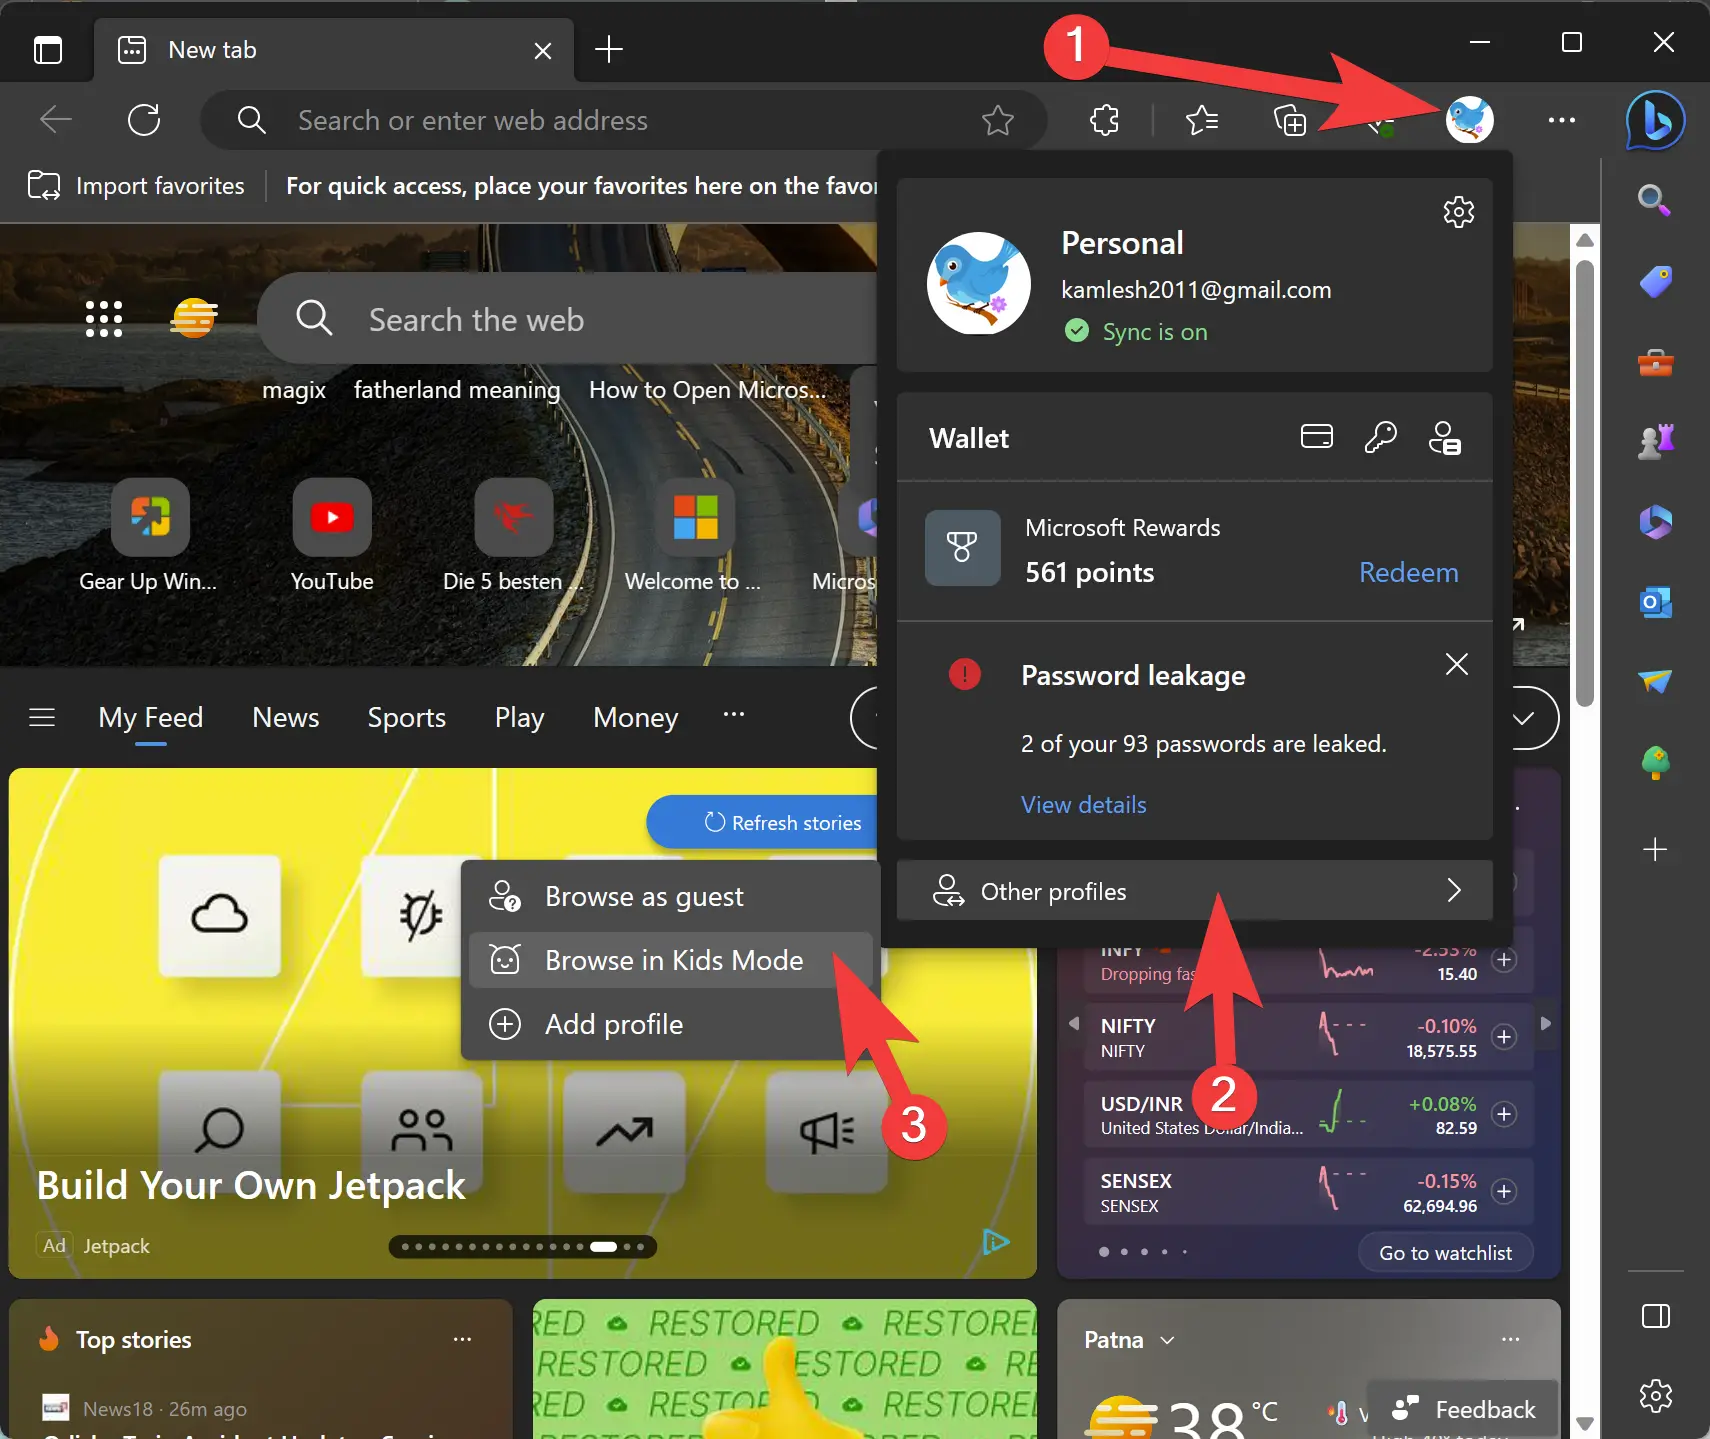The width and height of the screenshot is (1710, 1439).
Task: Click the profile avatar in toolbar
Action: (x=1470, y=120)
